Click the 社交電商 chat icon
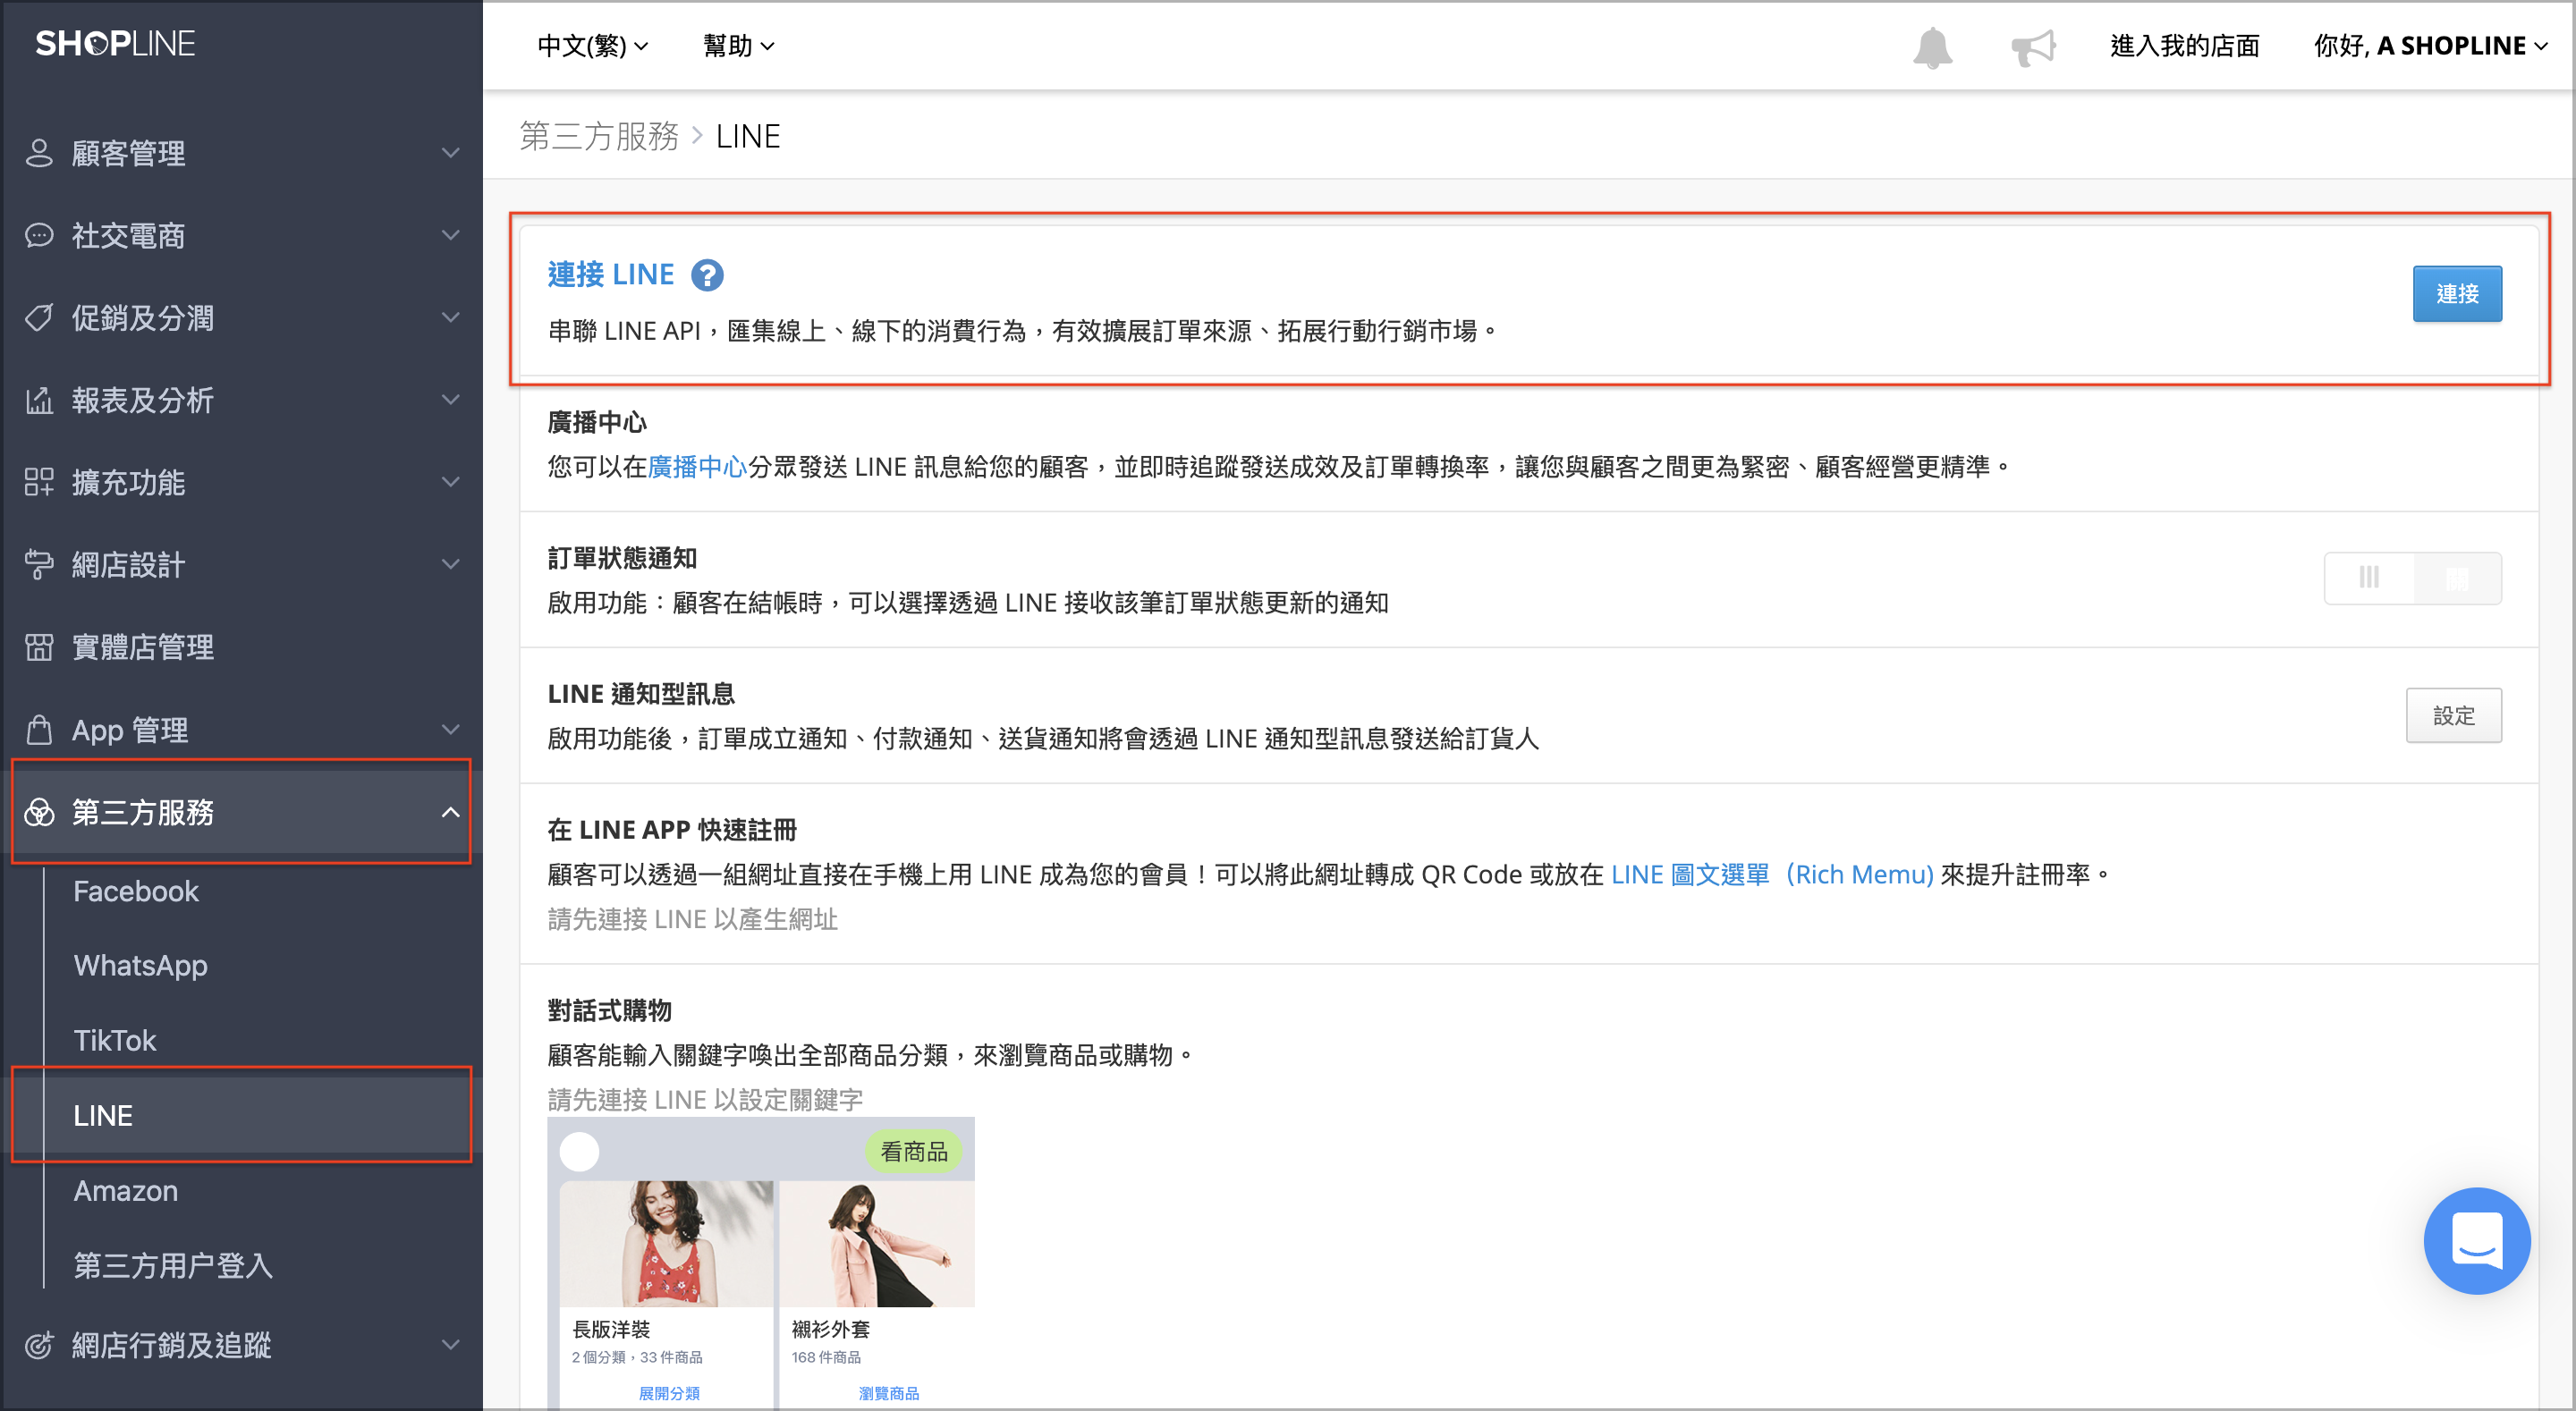The image size is (2576, 1411). pyautogui.click(x=39, y=235)
